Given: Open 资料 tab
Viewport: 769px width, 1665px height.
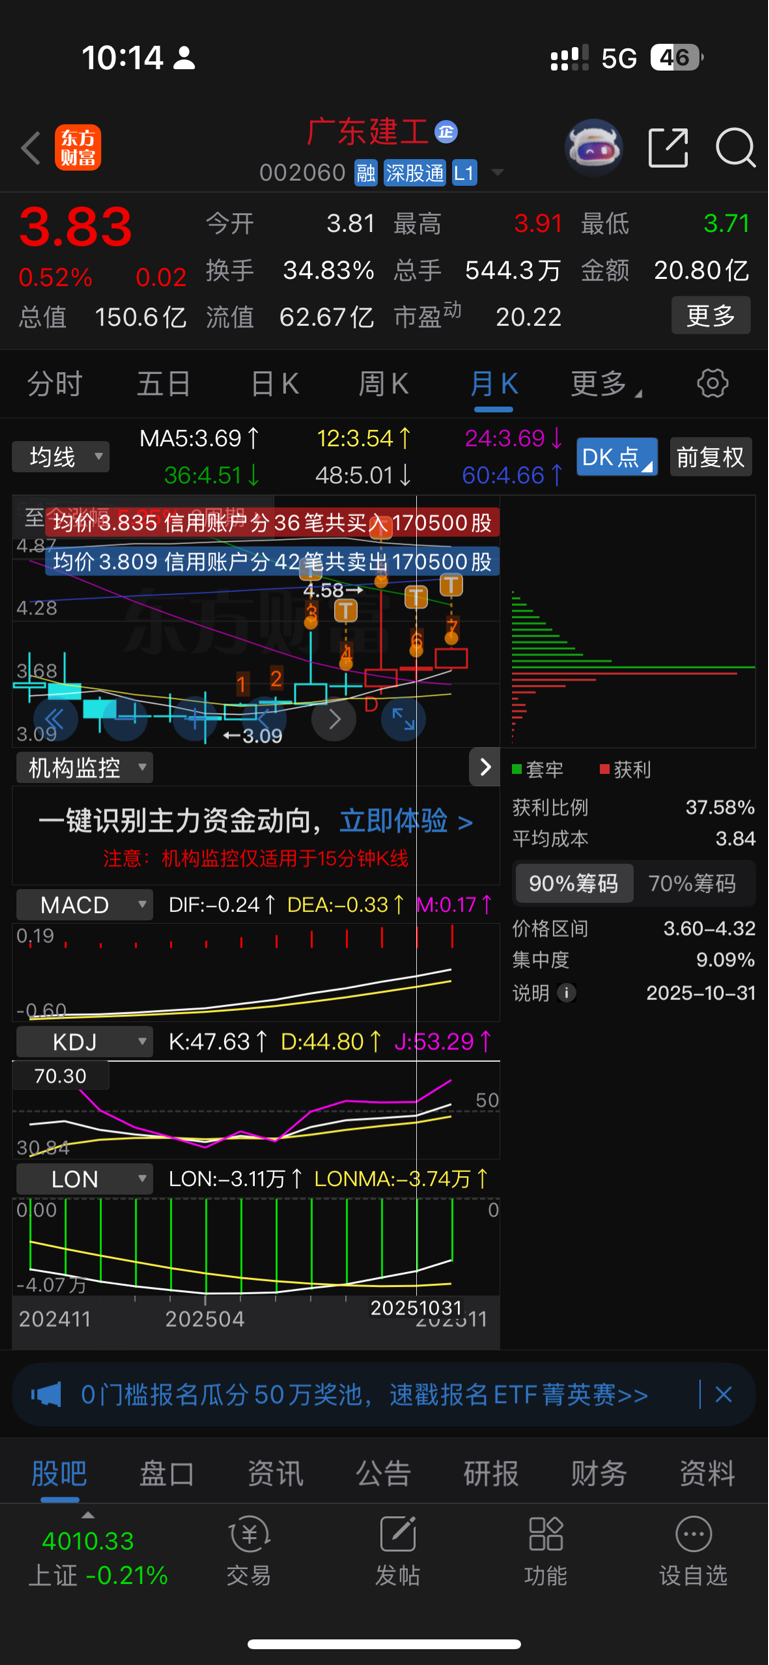Looking at the screenshot, I should (x=707, y=1472).
